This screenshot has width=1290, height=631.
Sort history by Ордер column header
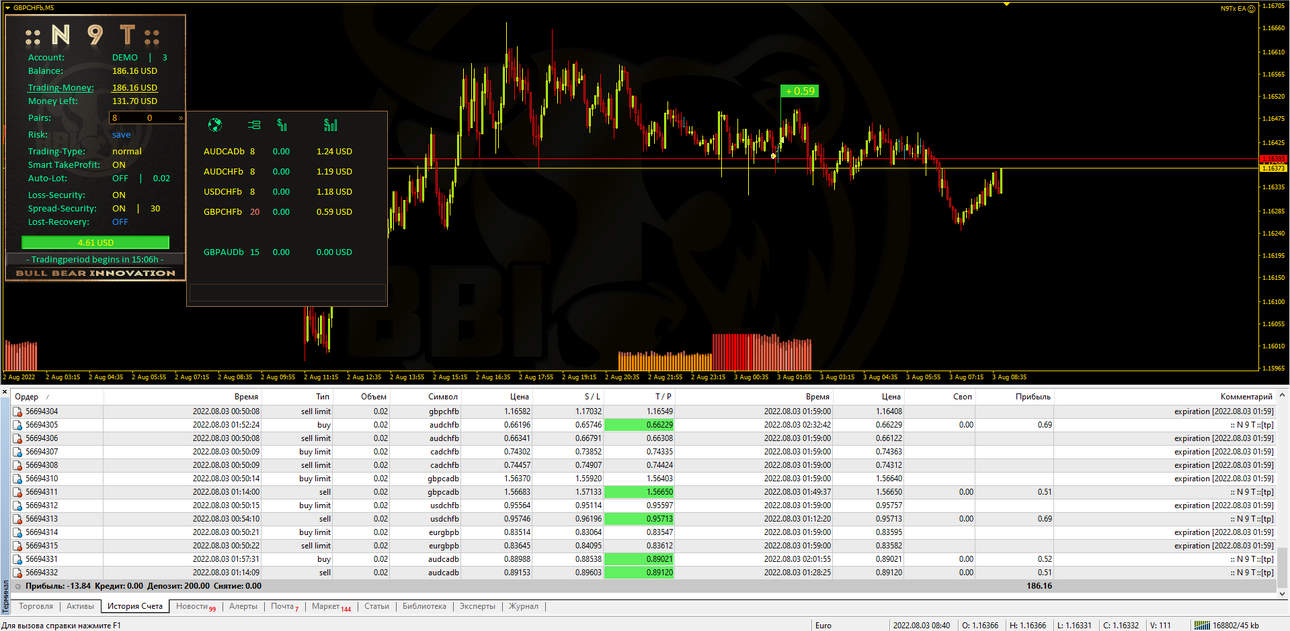[26, 397]
